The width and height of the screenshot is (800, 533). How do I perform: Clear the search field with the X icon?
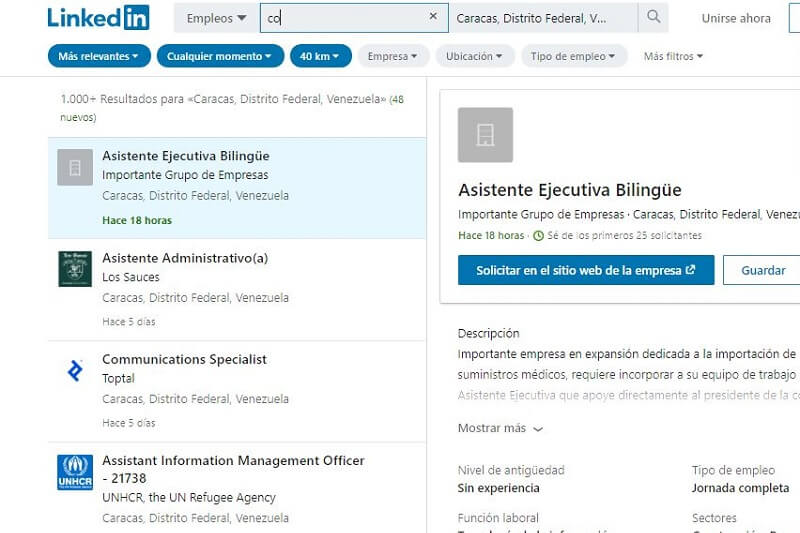(x=433, y=17)
